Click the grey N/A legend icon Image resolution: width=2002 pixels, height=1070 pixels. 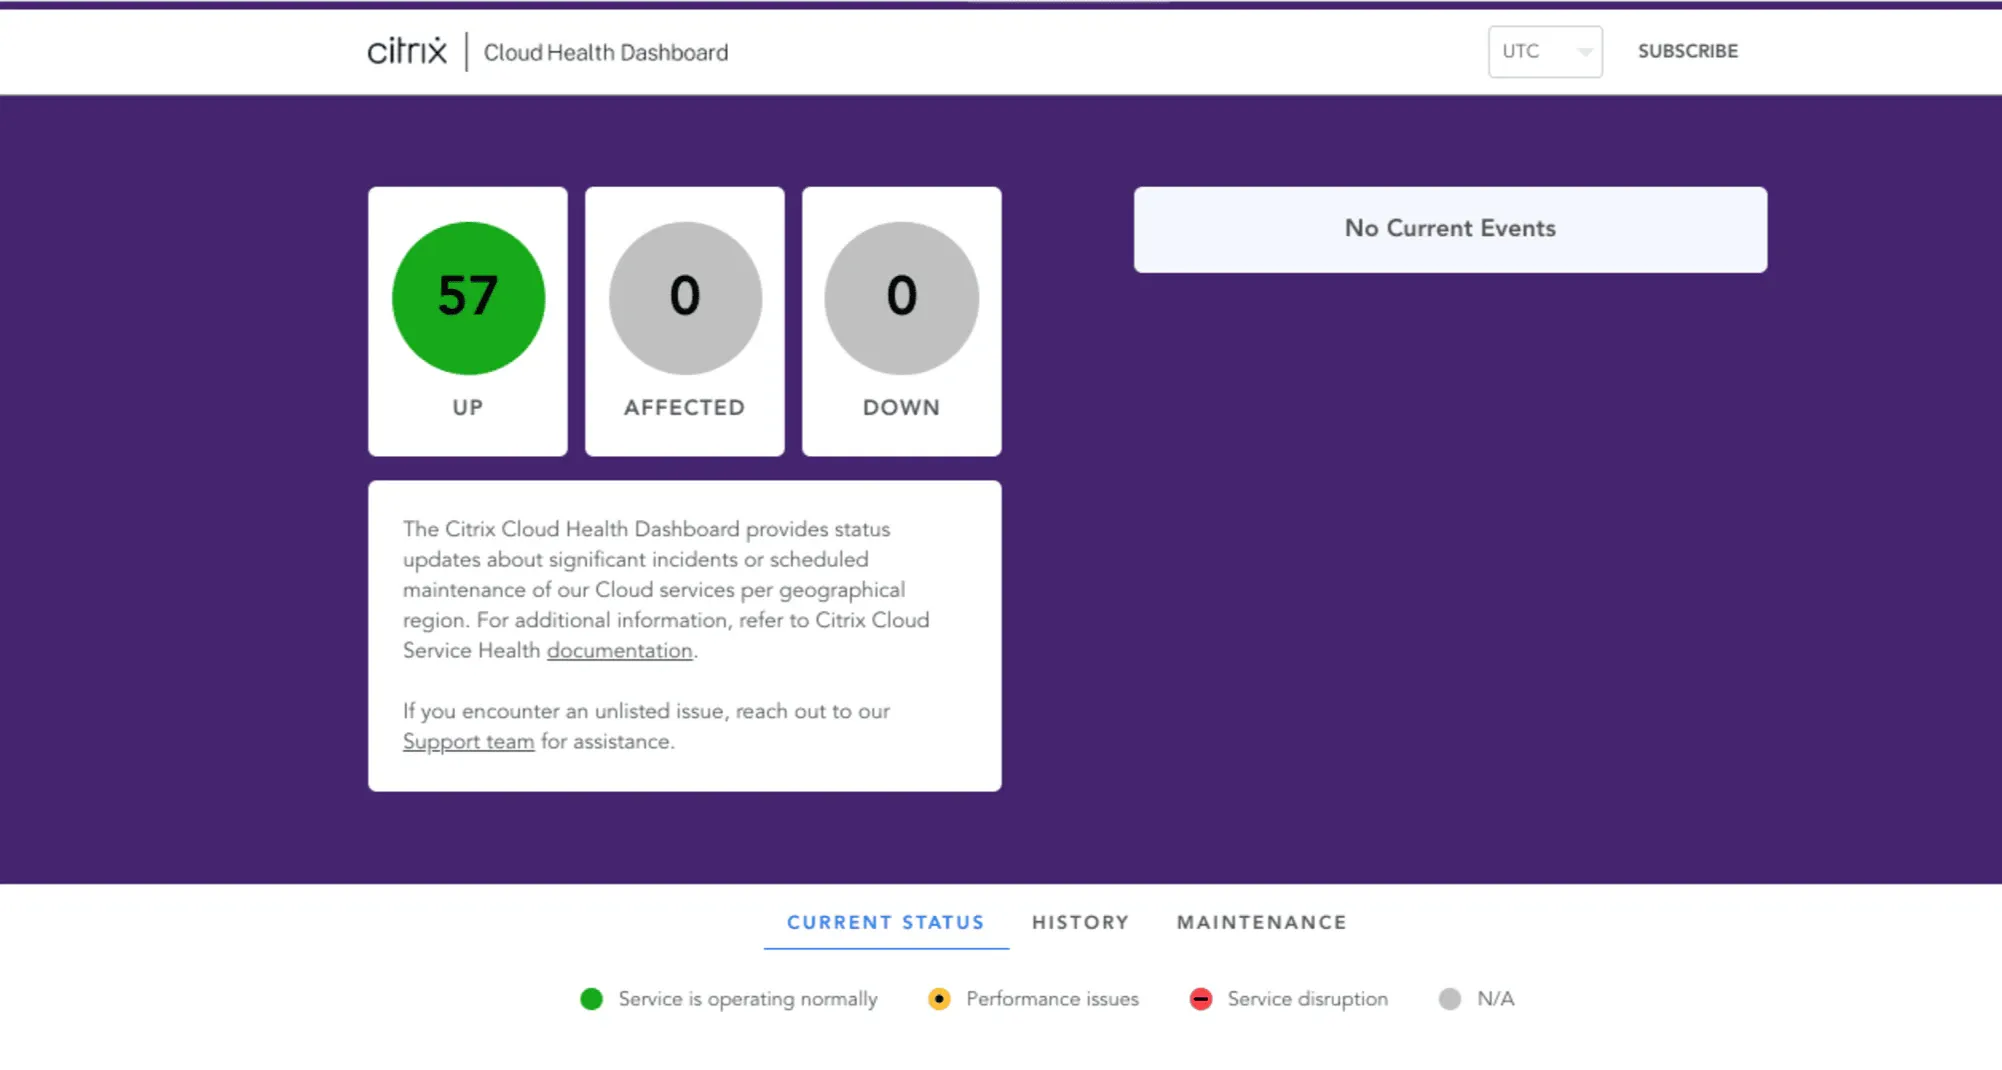pyautogui.click(x=1450, y=999)
